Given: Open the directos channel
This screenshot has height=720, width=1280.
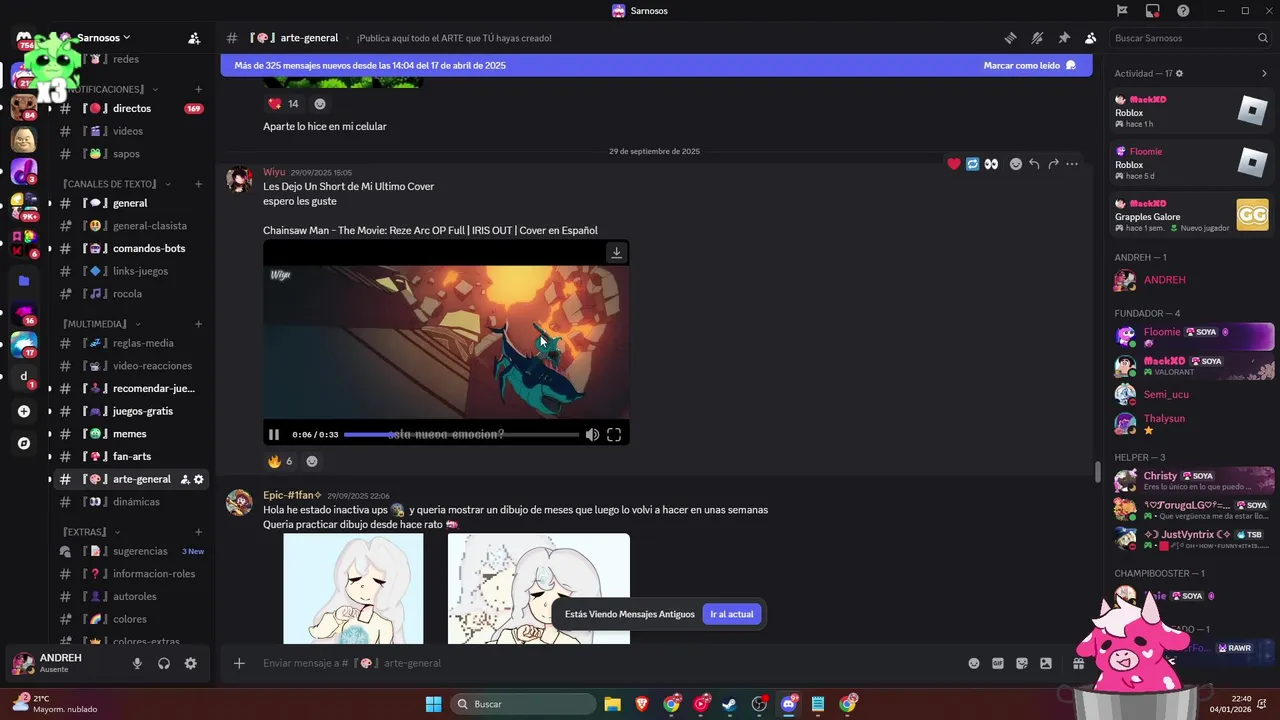Looking at the screenshot, I should click(x=131, y=108).
